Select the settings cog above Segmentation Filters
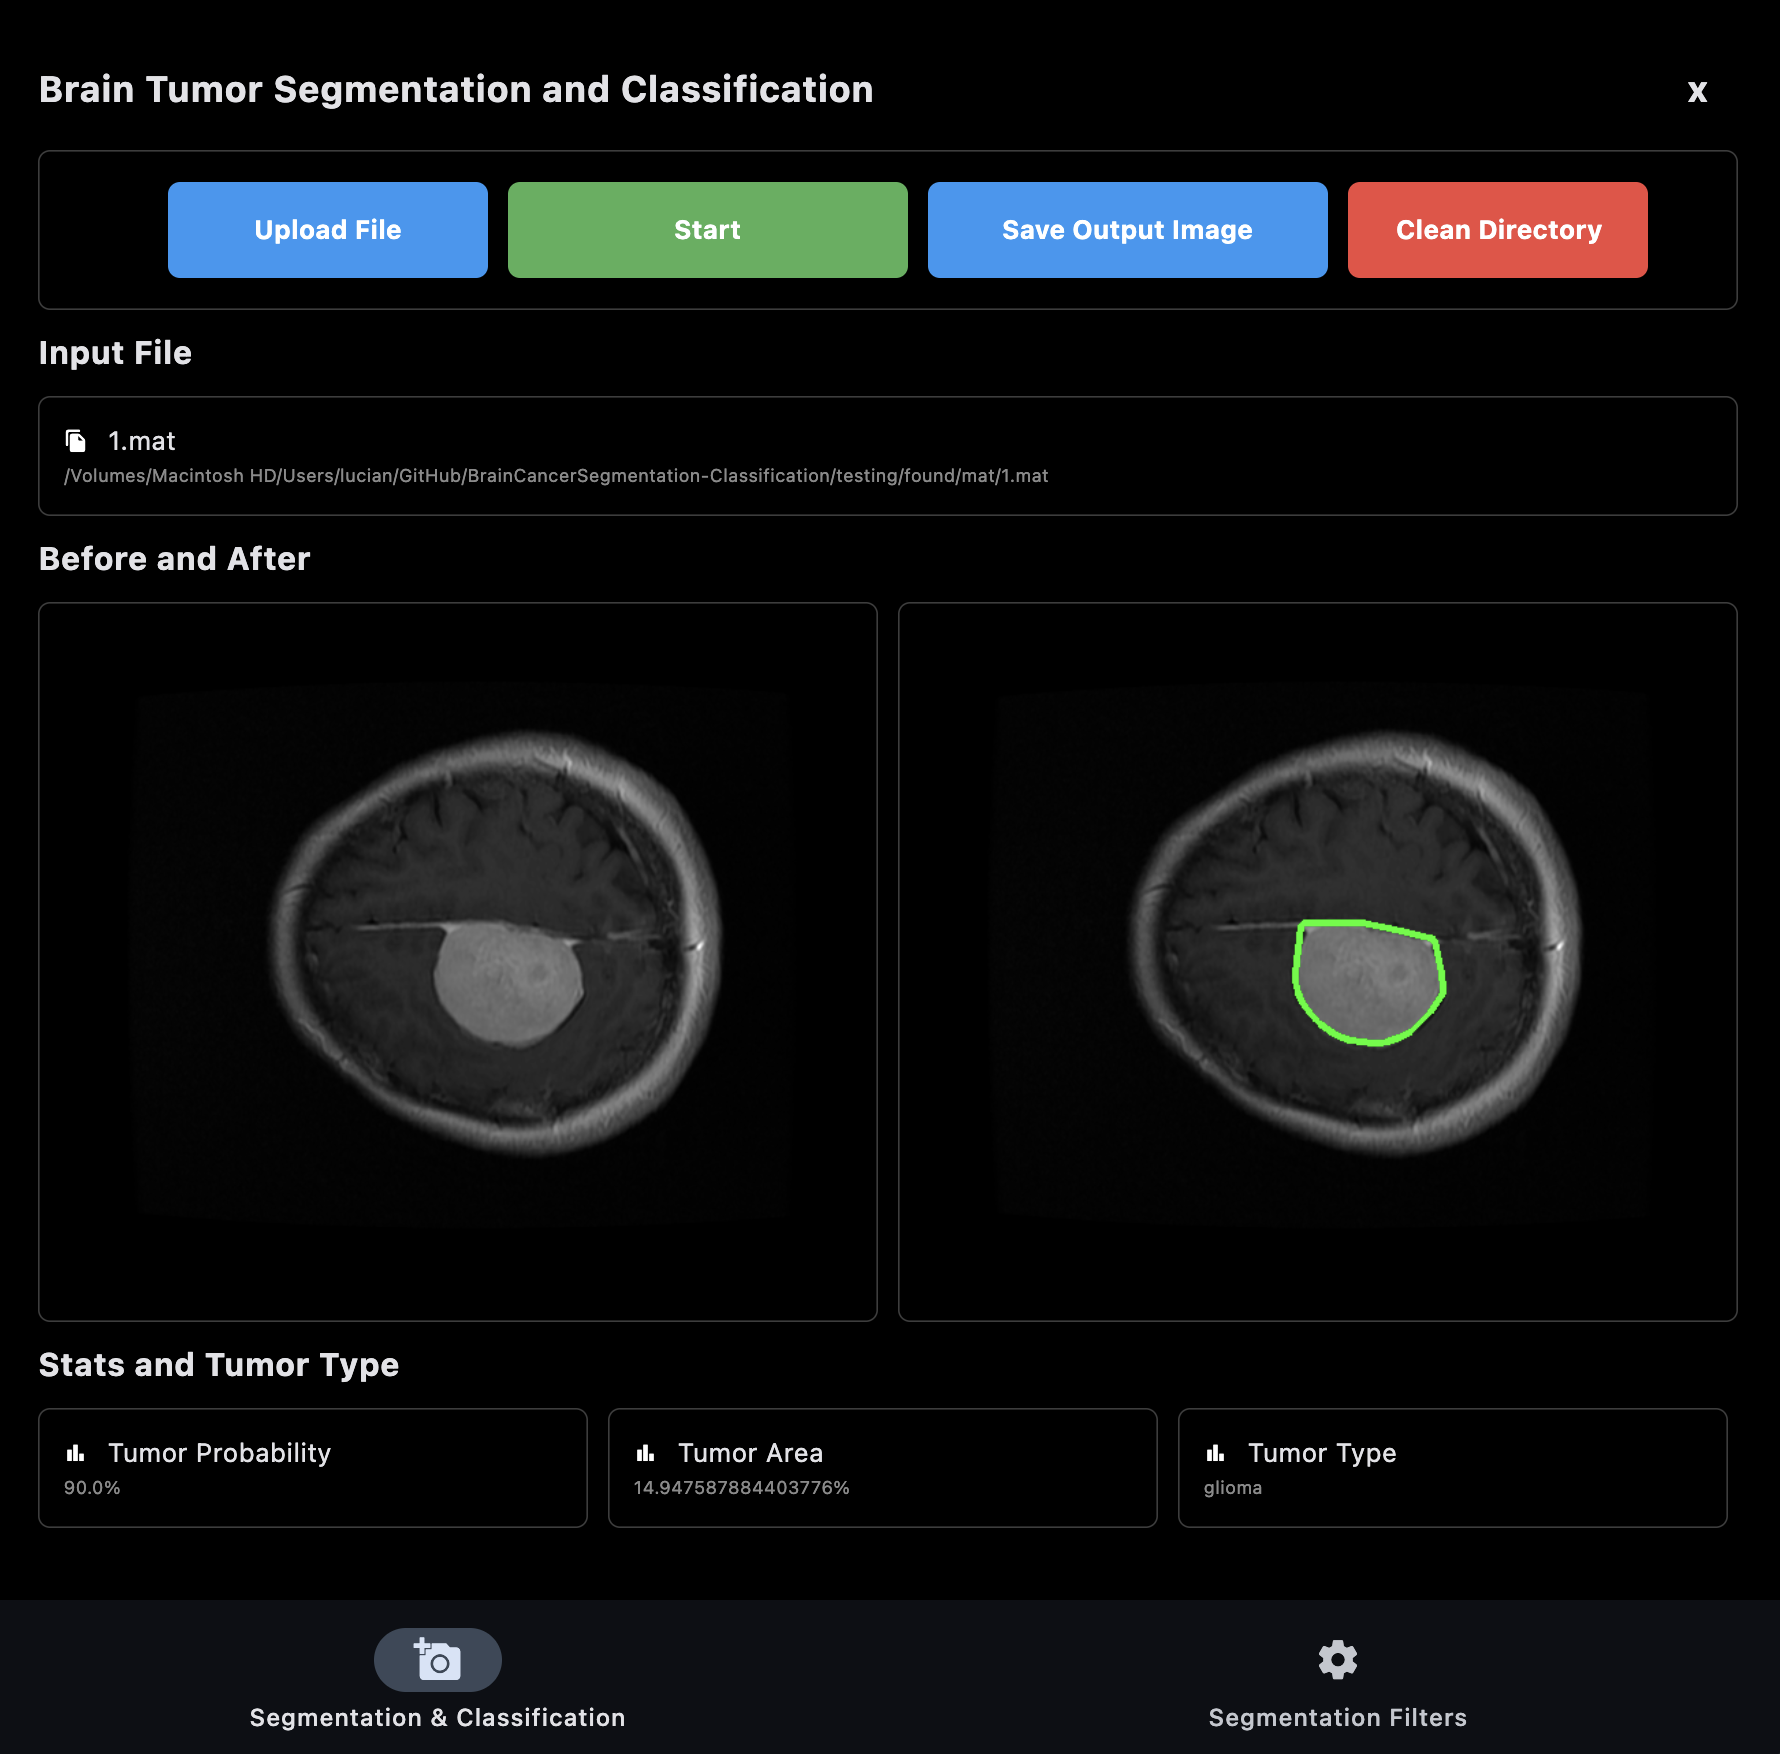Image resolution: width=1780 pixels, height=1754 pixels. (1338, 1659)
